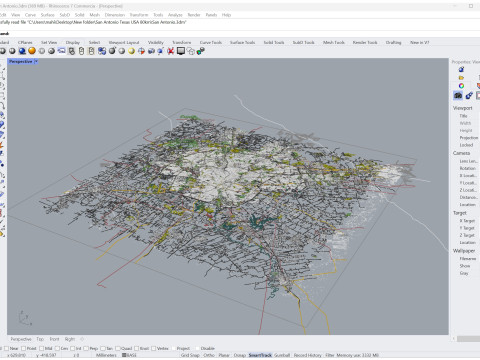Click the RGB colored spheres icon
Image resolution: width=480 pixels, height=360 pixels.
[200, 51]
